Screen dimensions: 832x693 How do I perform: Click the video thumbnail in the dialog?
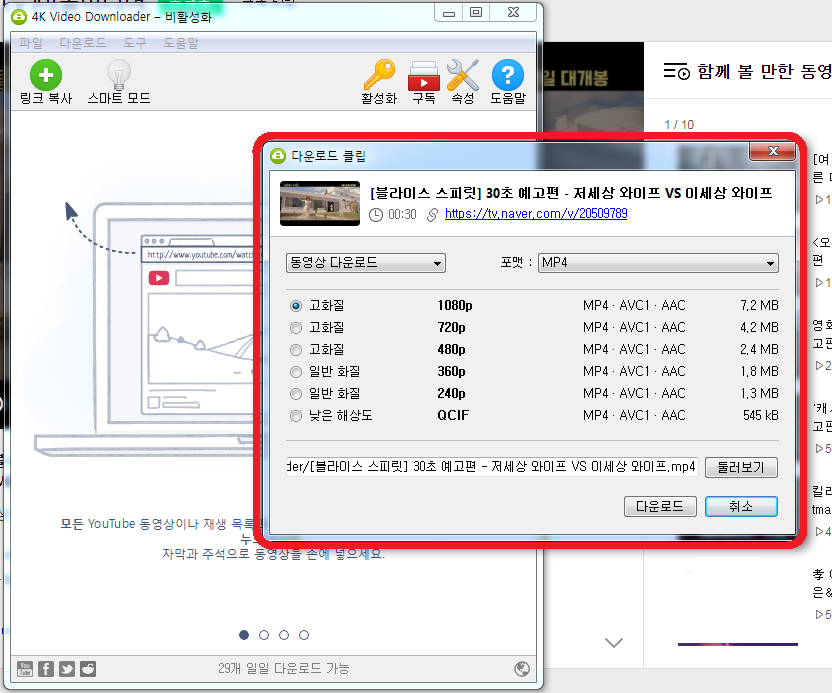[x=320, y=203]
